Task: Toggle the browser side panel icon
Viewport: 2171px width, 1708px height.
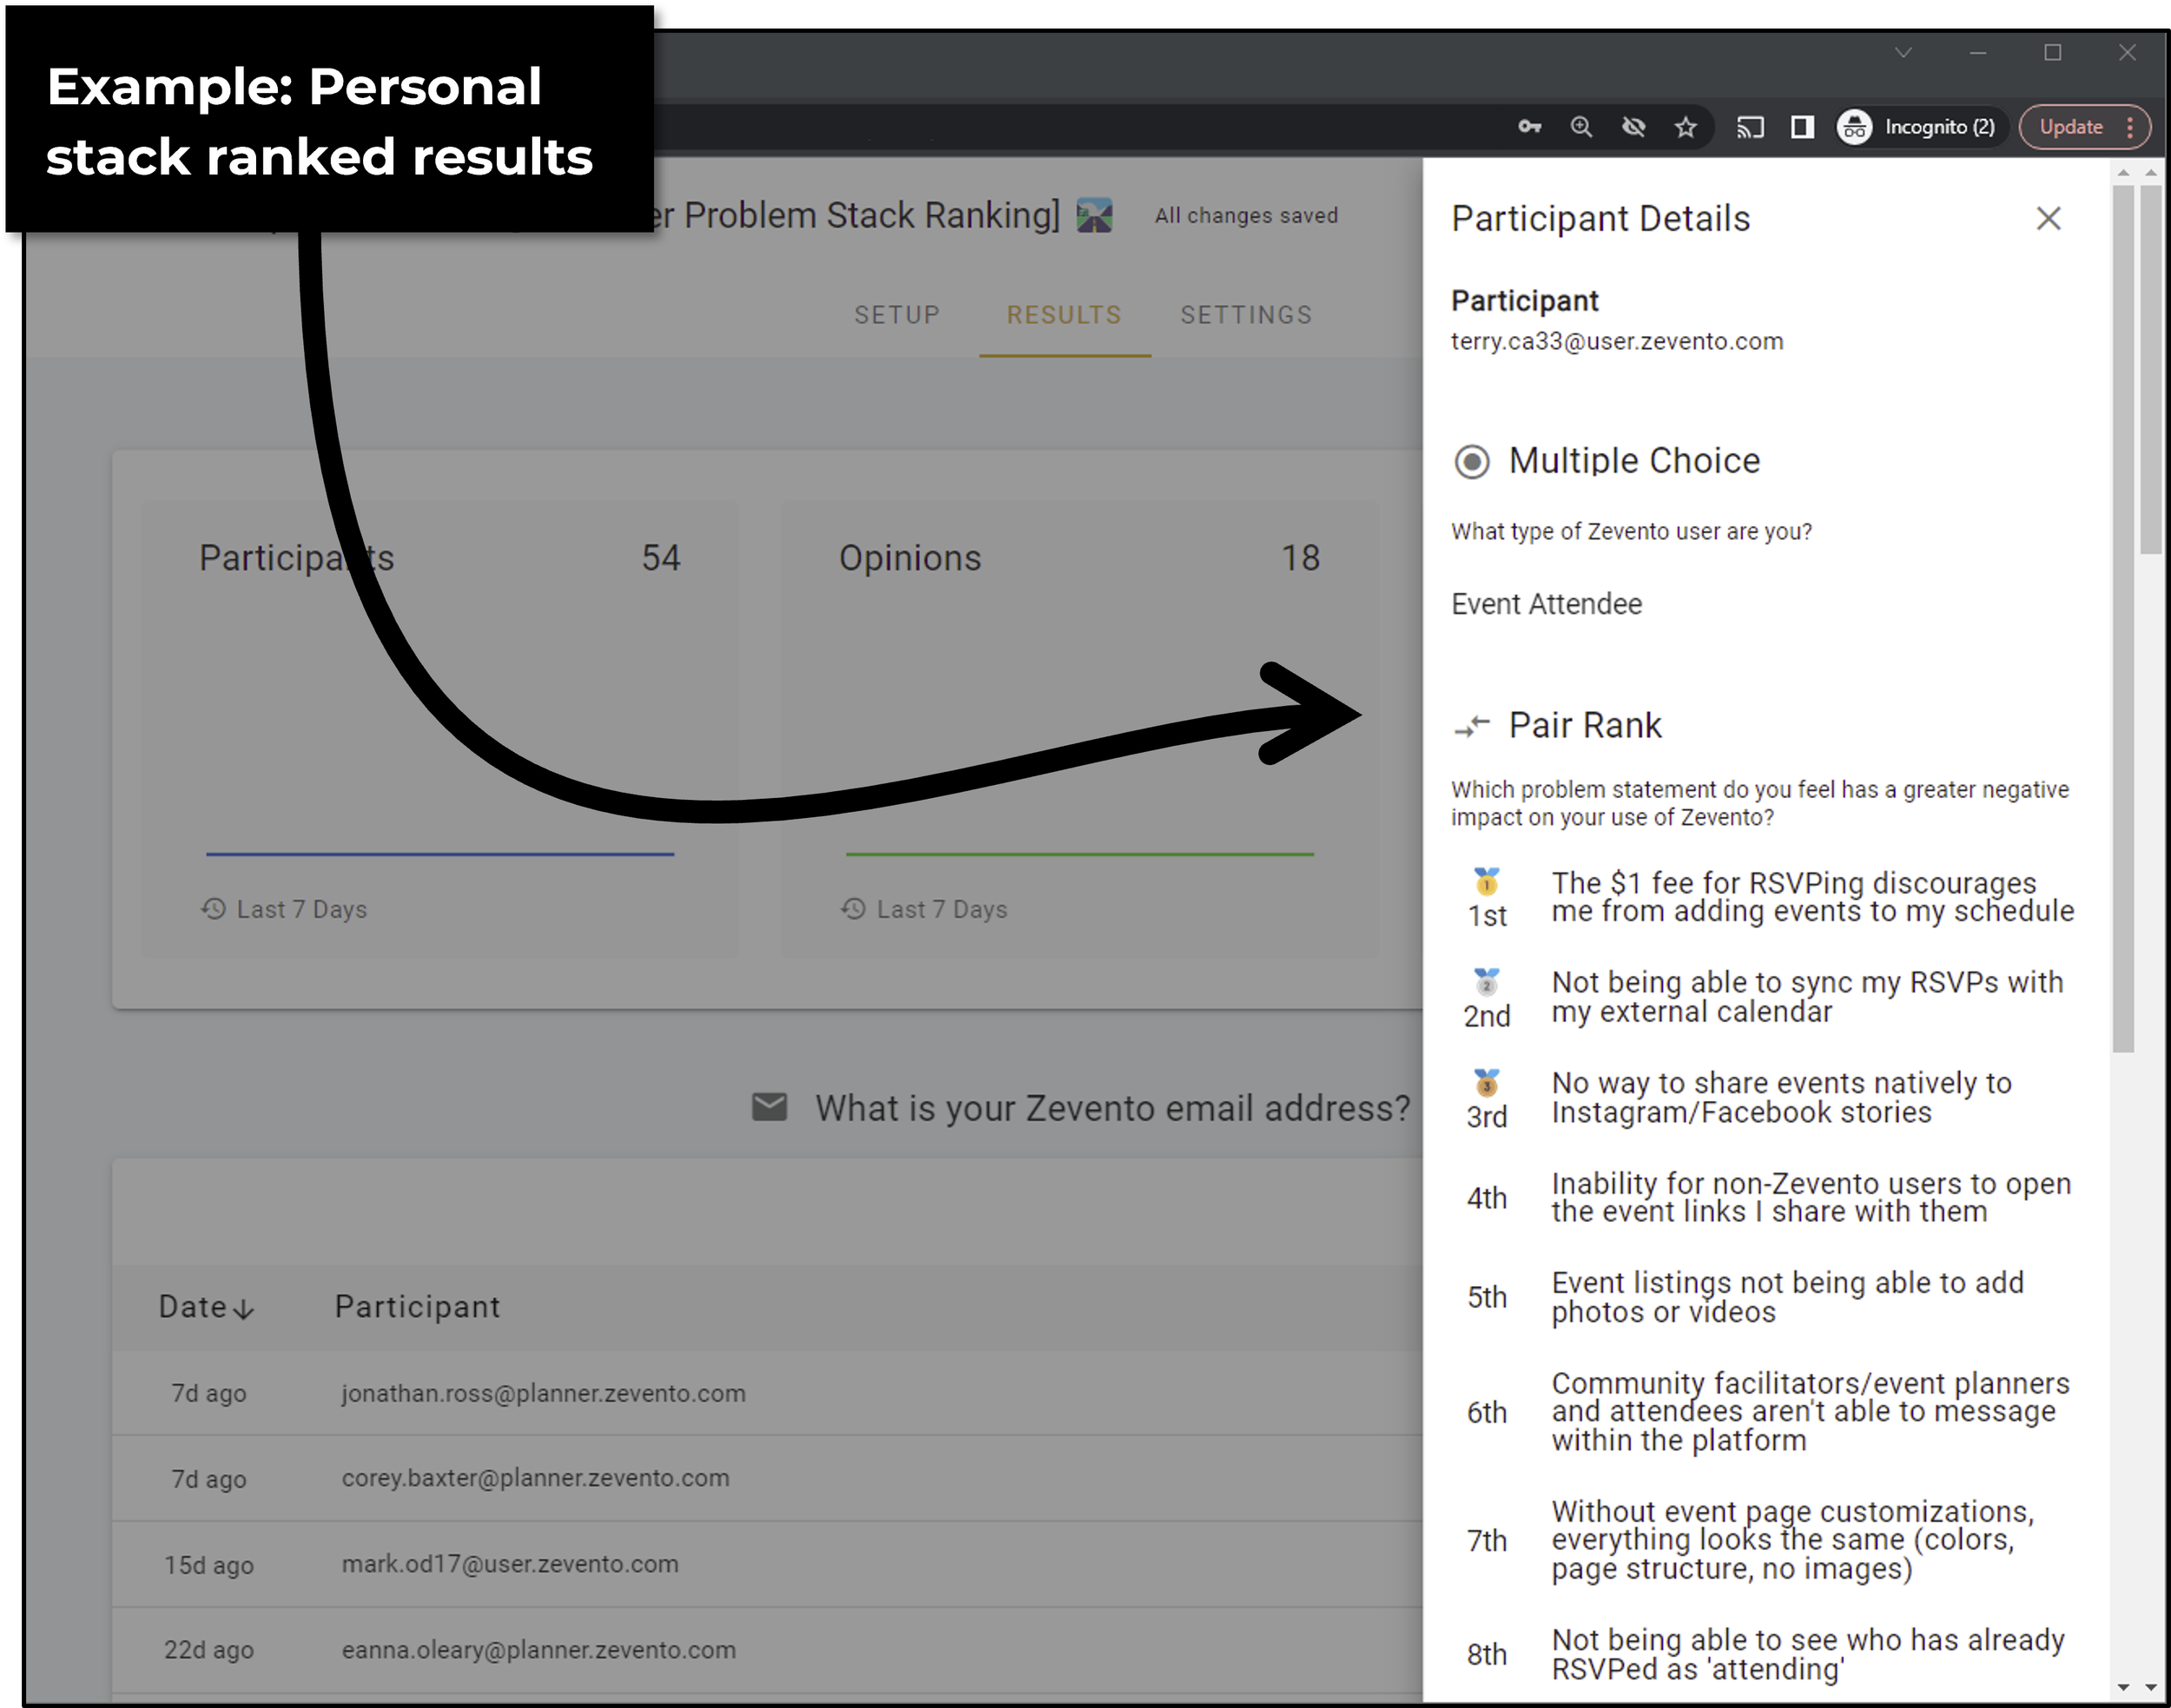Action: tap(1802, 127)
